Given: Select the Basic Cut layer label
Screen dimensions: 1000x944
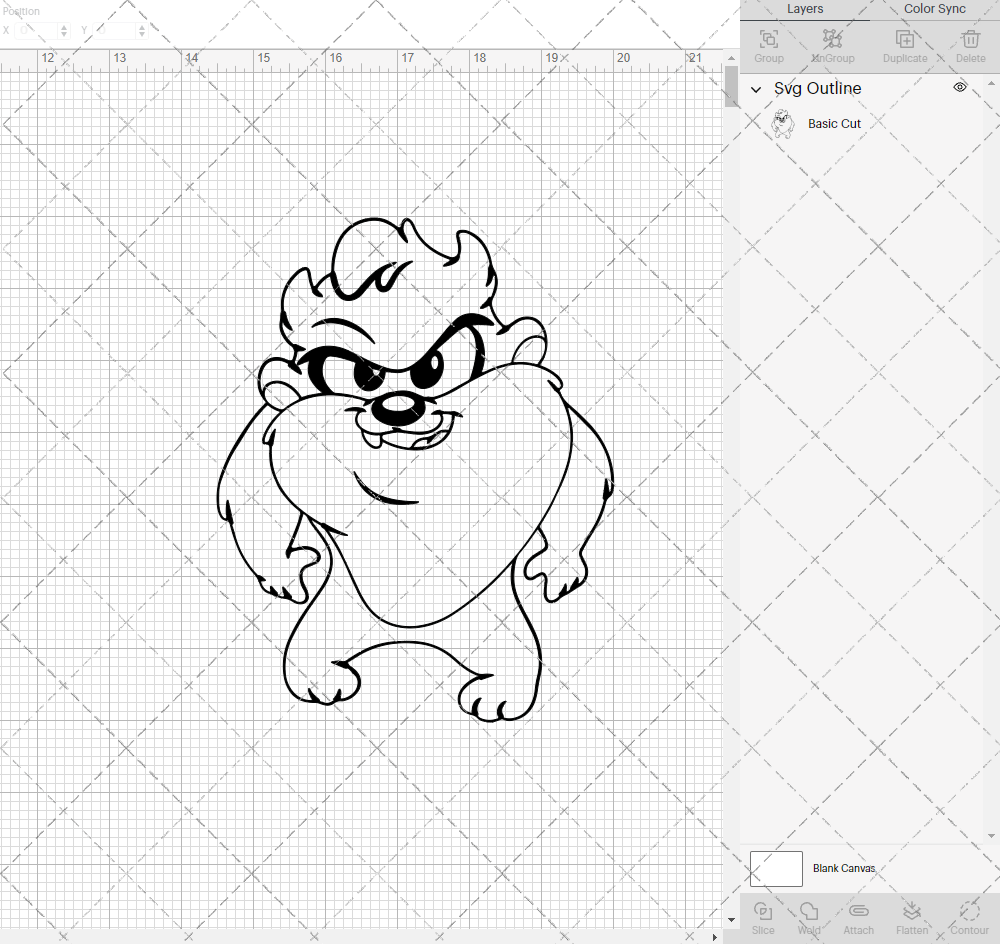Looking at the screenshot, I should [x=834, y=124].
